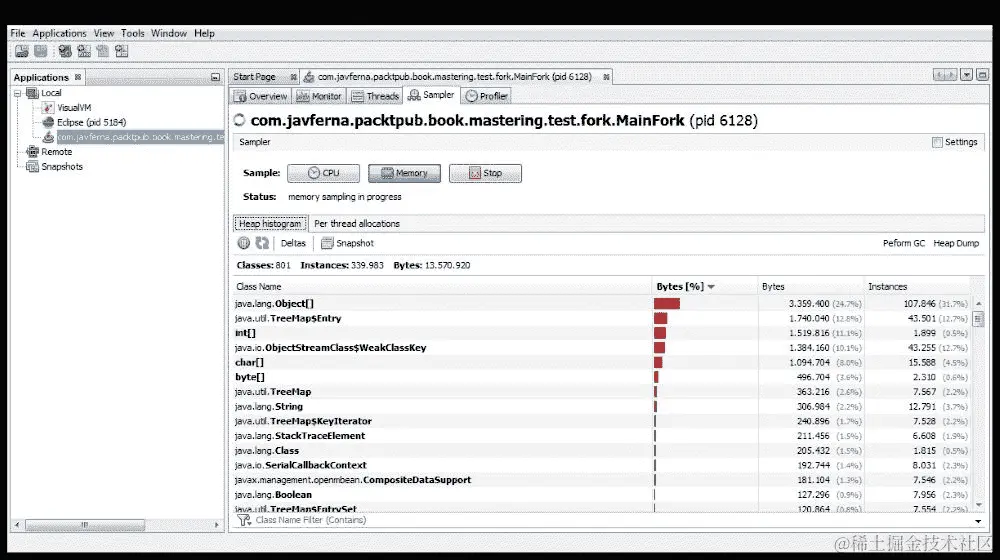
Task: Select the Heap histogram sub-tab
Action: coord(270,224)
